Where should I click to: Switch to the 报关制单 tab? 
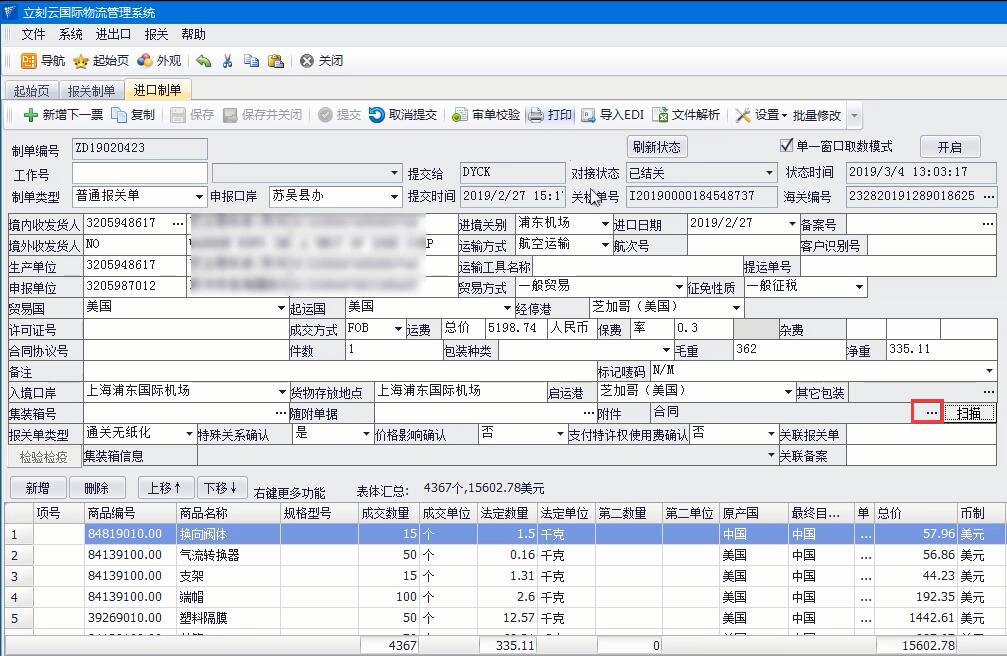pyautogui.click(x=91, y=91)
